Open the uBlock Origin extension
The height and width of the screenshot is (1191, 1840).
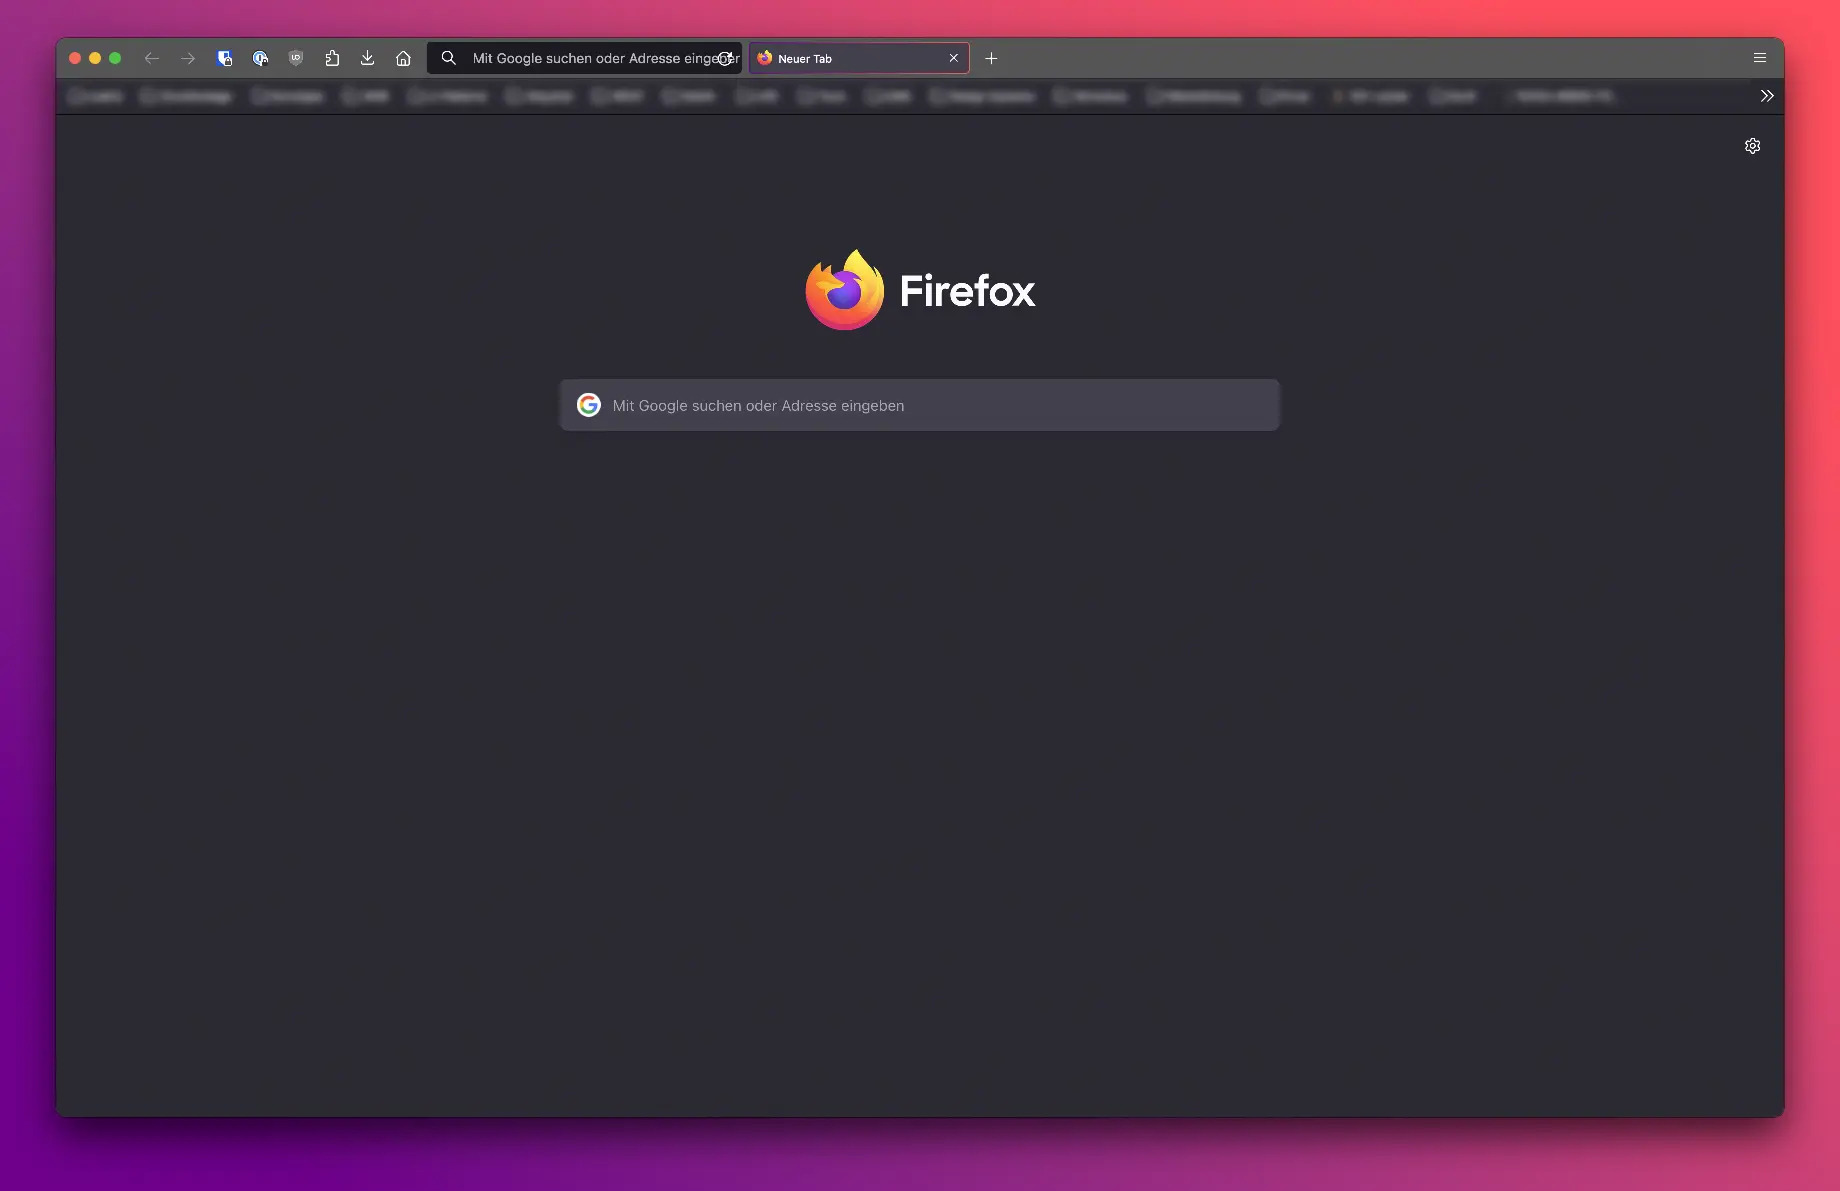(x=296, y=58)
